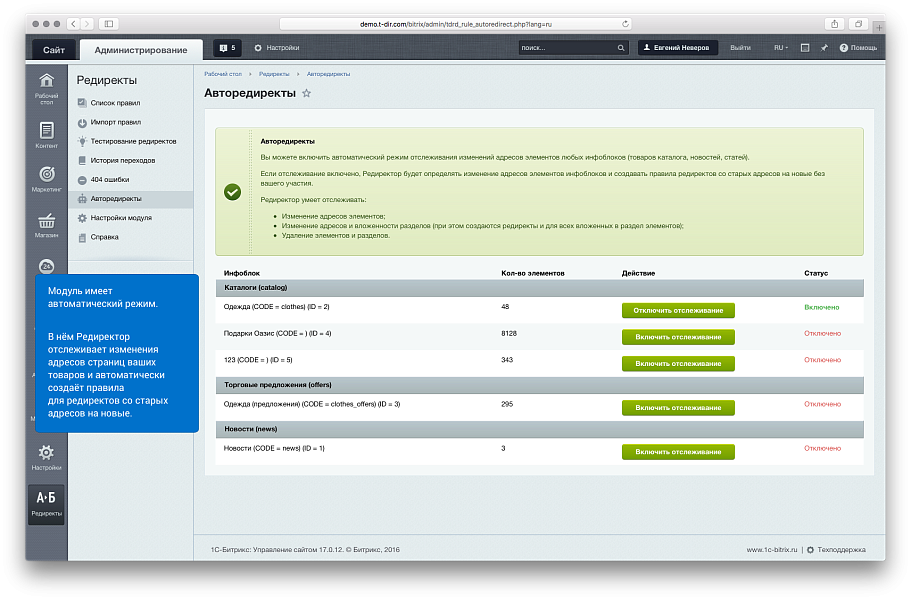Click the Выйти logout link

(x=740, y=48)
